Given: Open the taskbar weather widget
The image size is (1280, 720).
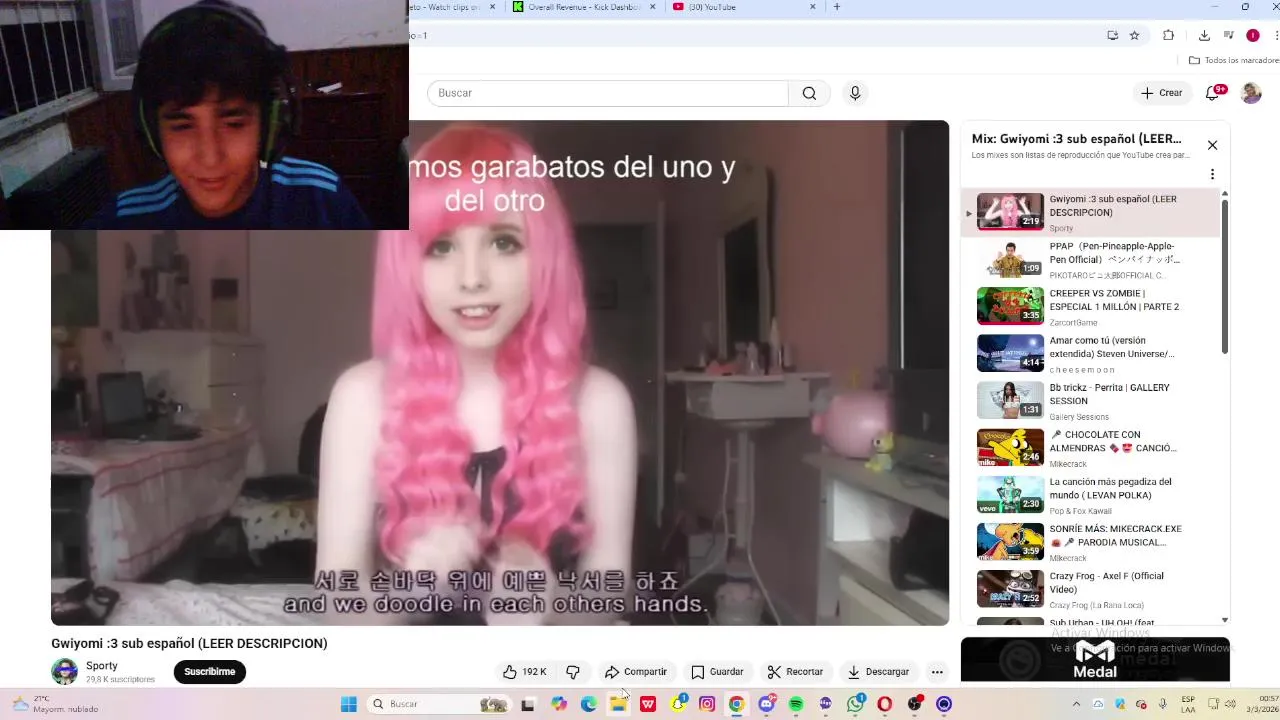Looking at the screenshot, I should tap(55, 704).
